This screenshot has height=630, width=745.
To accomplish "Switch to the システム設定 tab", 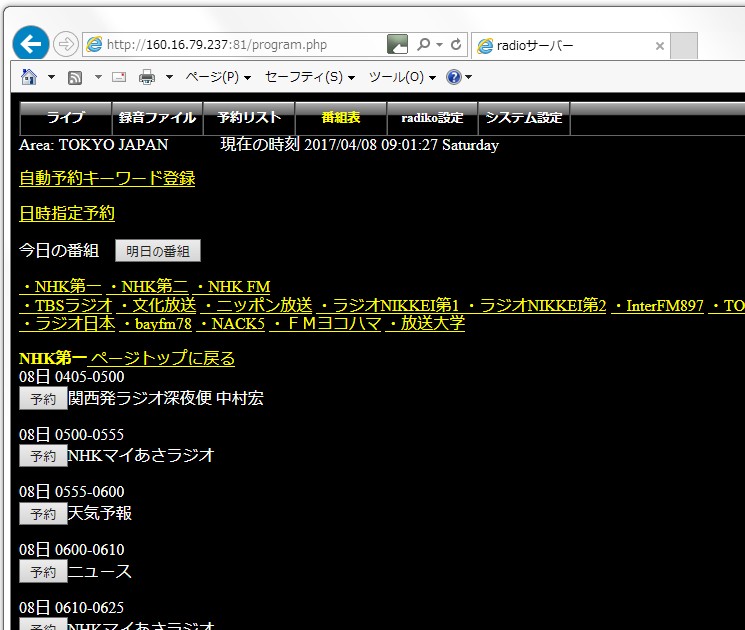I will coord(524,118).
